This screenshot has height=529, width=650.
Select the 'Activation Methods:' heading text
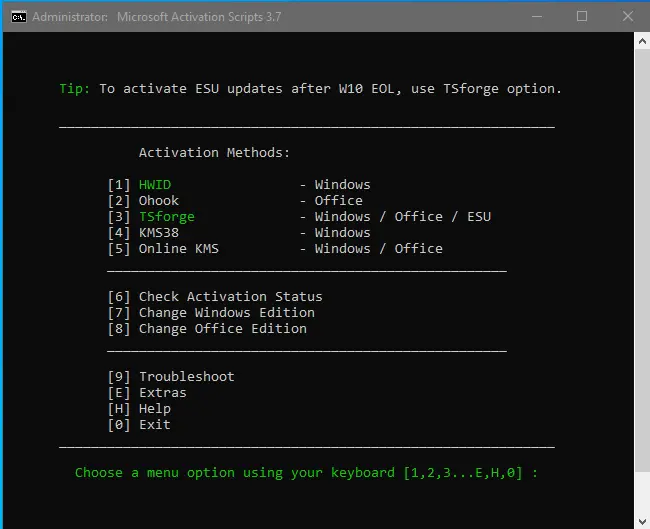[x=214, y=153]
